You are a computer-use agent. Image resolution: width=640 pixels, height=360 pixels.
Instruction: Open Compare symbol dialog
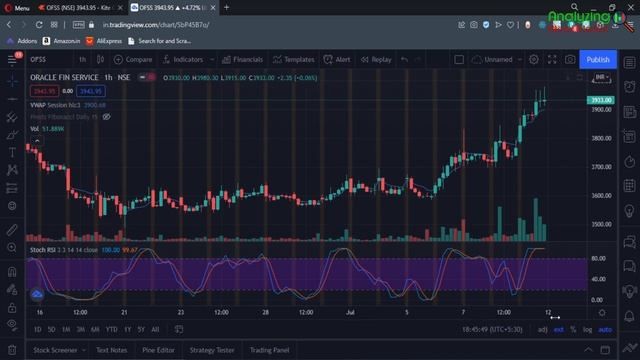[x=133, y=60]
